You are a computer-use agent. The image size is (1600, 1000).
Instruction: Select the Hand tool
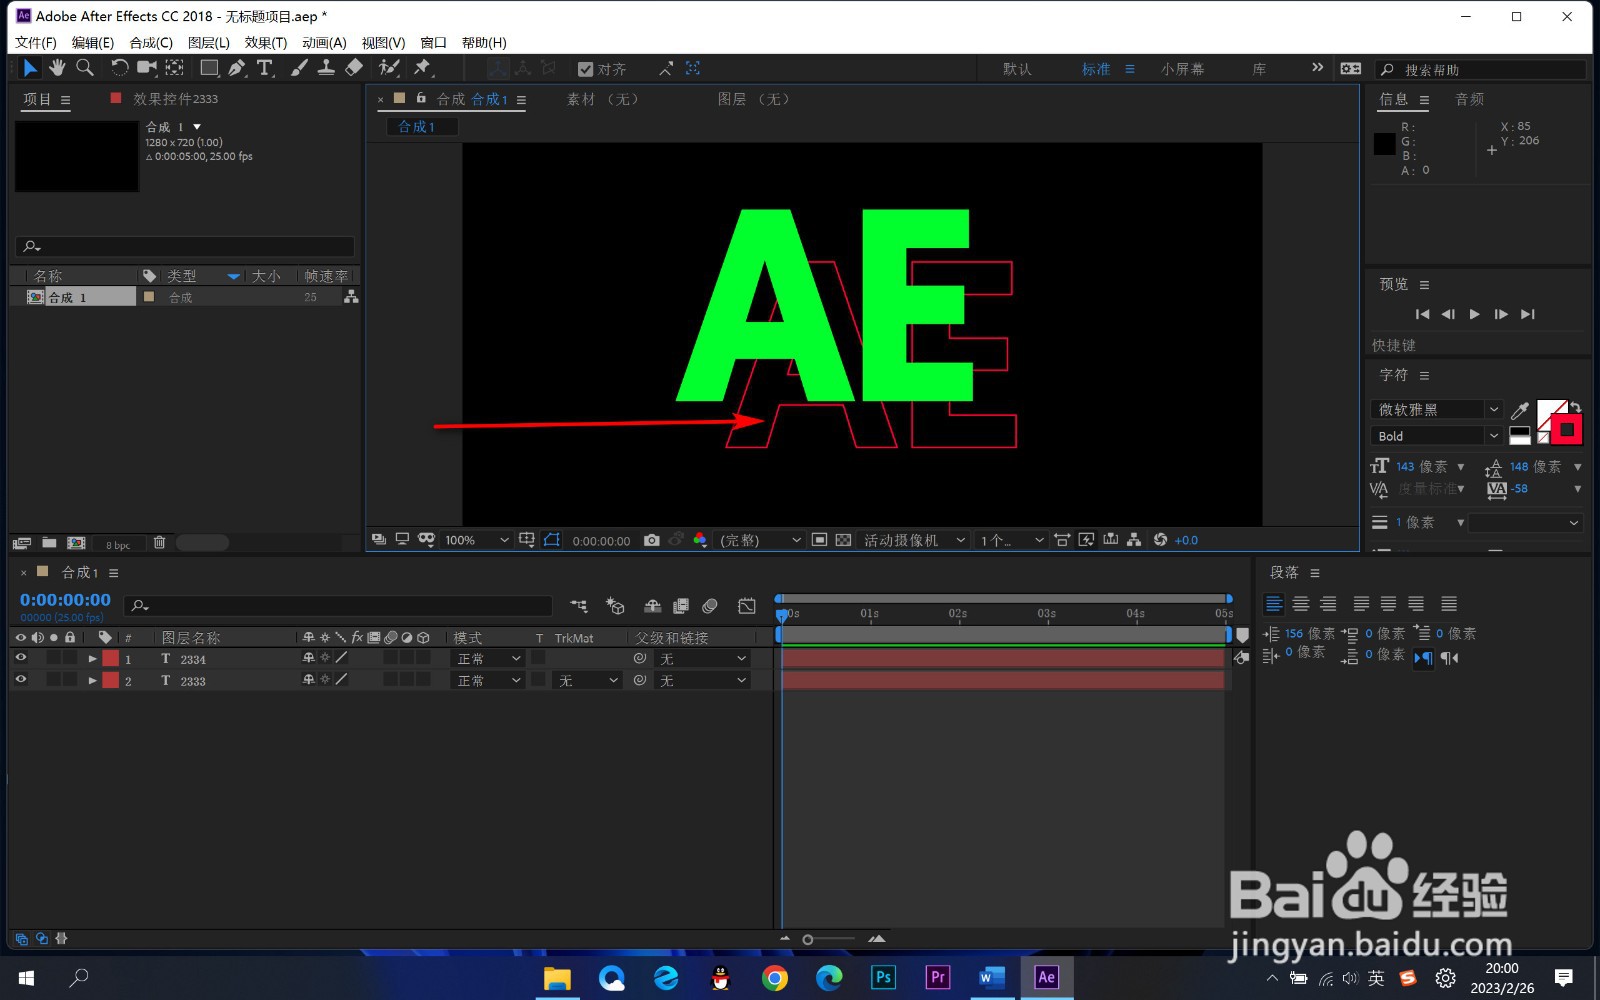(57, 68)
